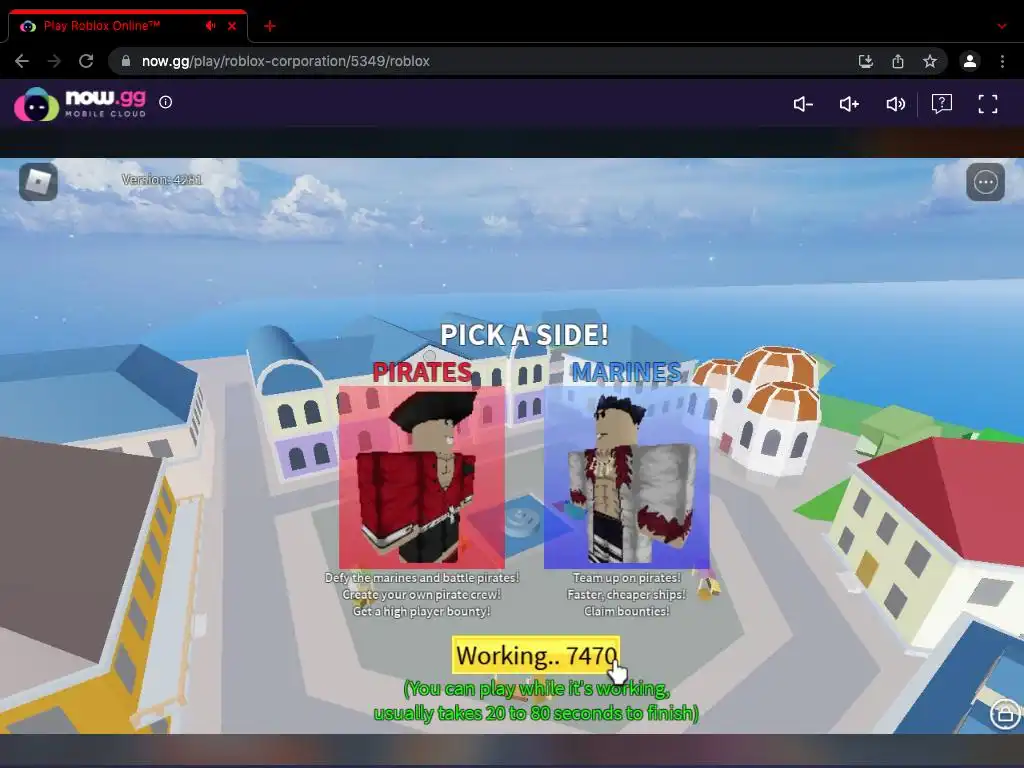
Task: Click the share page icon
Action: pyautogui.click(x=898, y=61)
